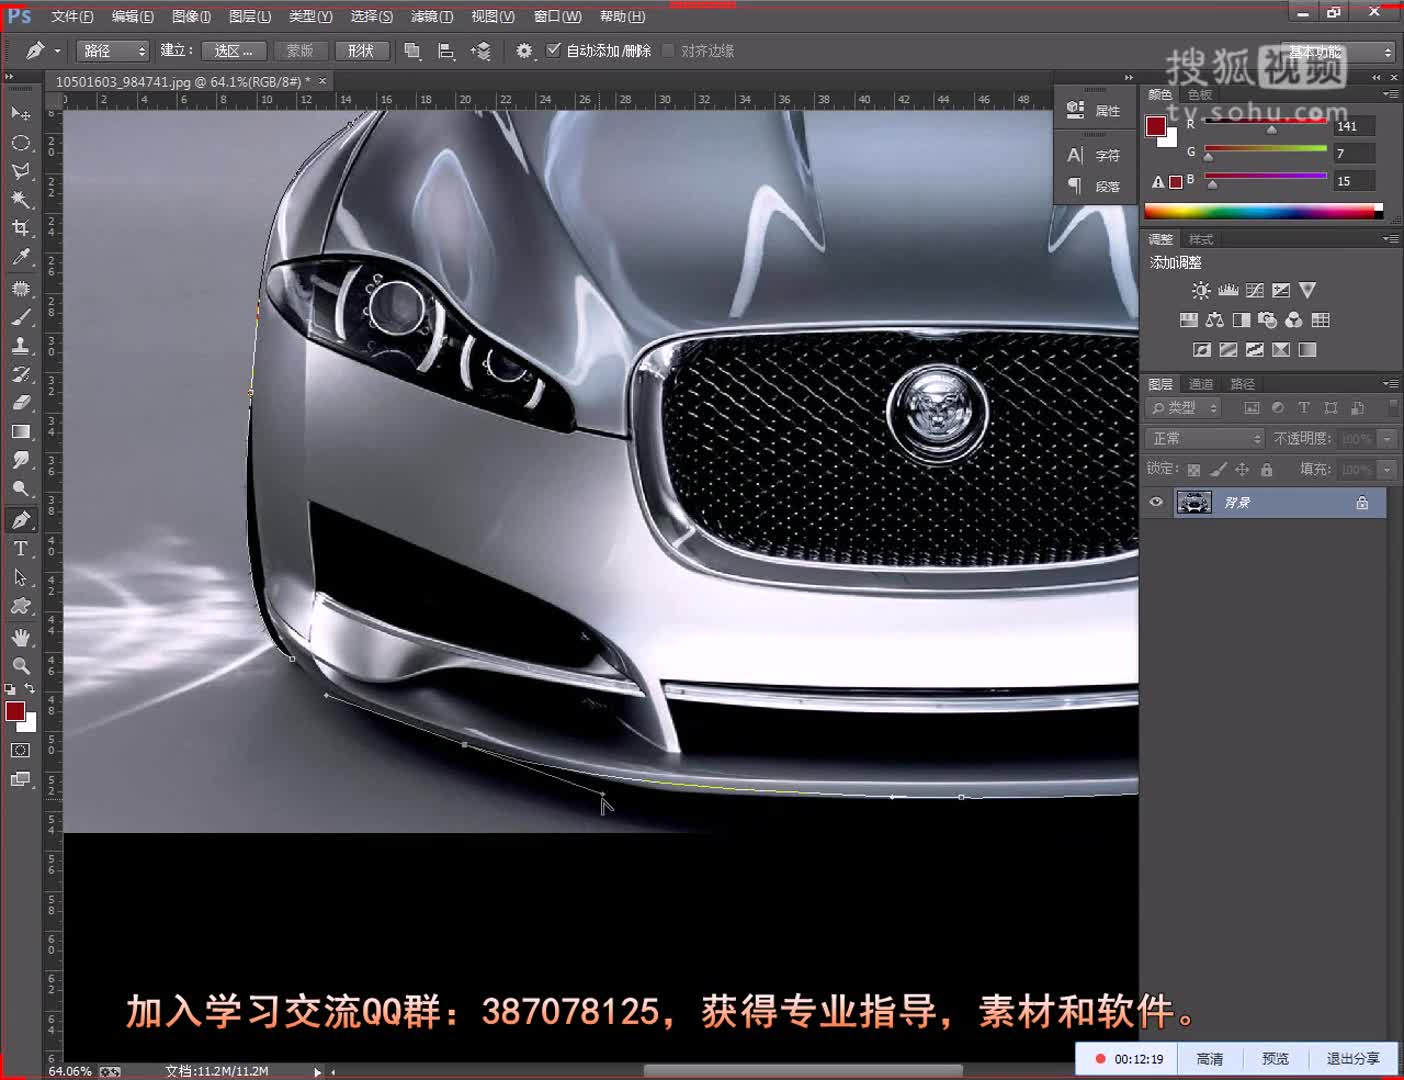Open the 滤镜 menu
The width and height of the screenshot is (1404, 1080).
(432, 16)
